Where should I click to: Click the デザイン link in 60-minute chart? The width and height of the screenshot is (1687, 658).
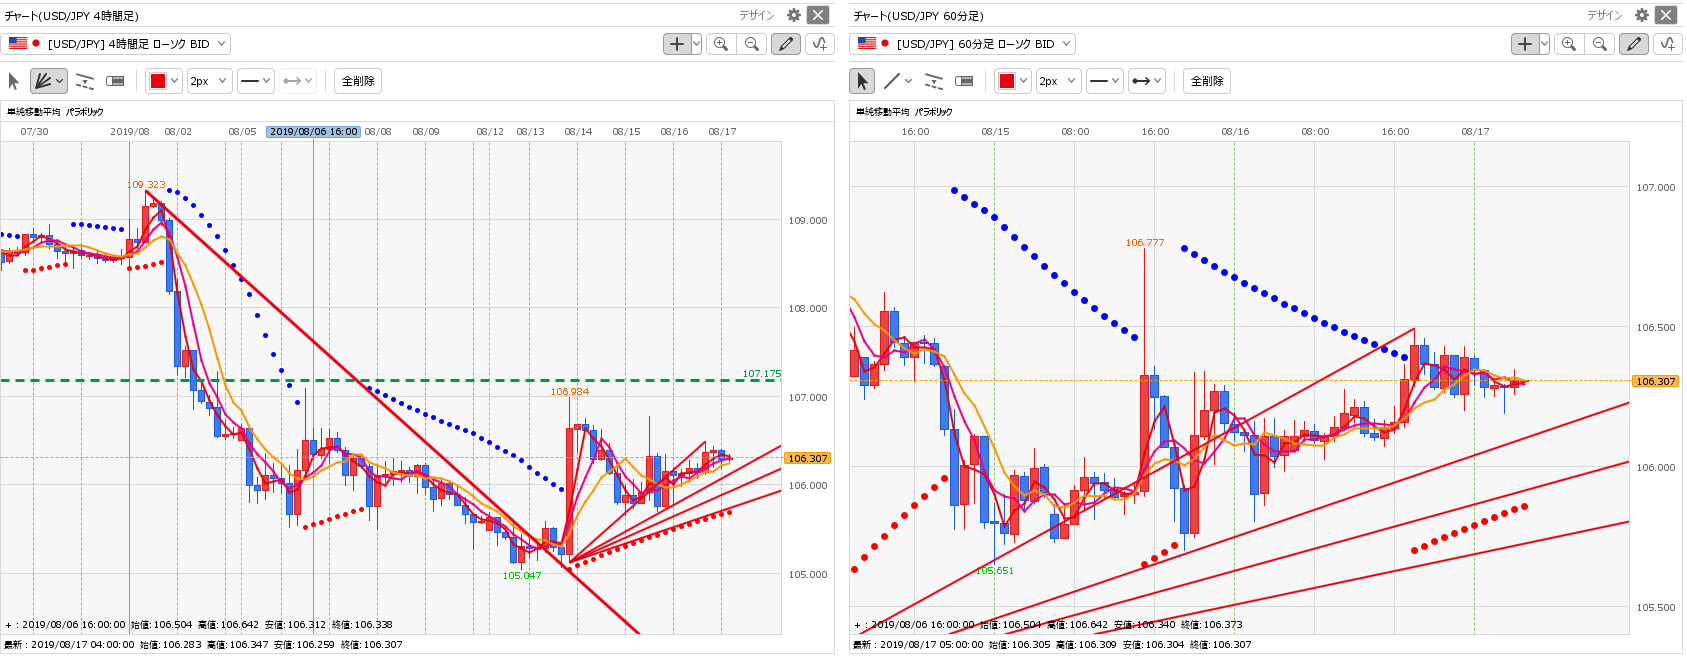(1604, 15)
